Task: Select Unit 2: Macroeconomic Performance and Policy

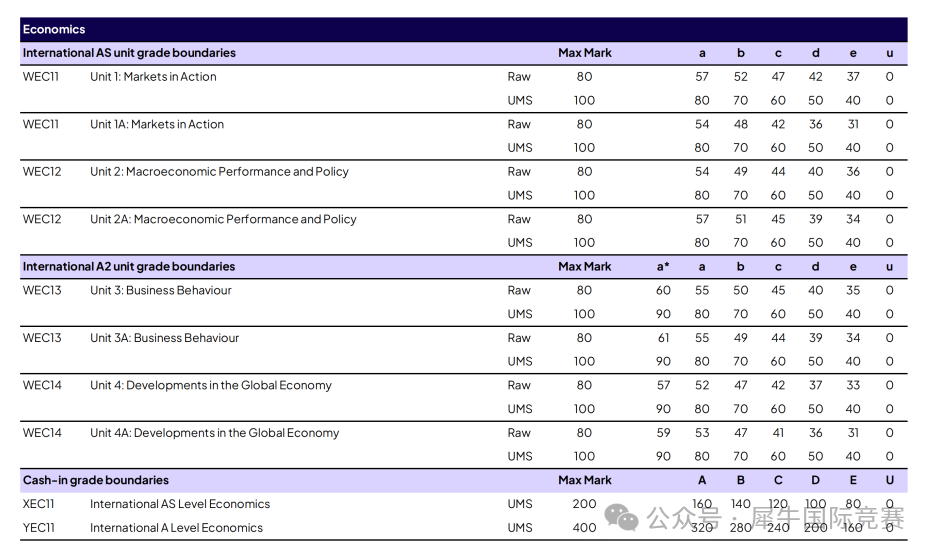Action: pos(219,172)
